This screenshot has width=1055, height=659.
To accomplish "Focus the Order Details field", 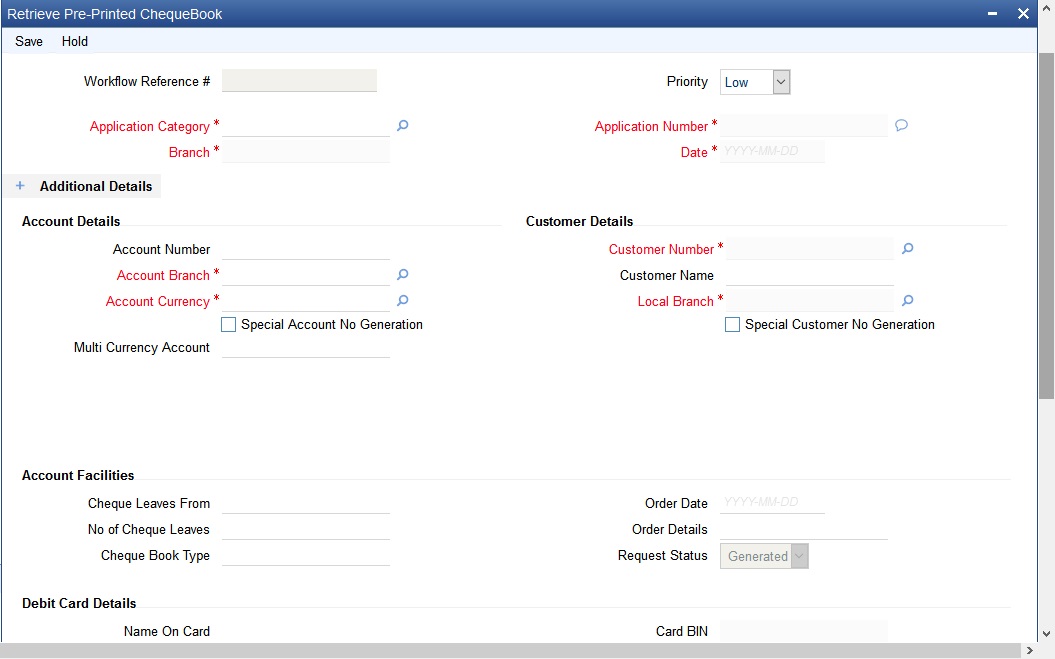I will click(x=804, y=529).
